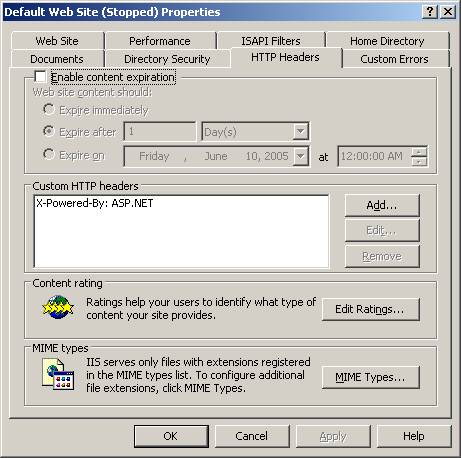Viewport: 461px width, 458px height.
Task: Click the question mark help icon in title bar
Action: [430, 12]
